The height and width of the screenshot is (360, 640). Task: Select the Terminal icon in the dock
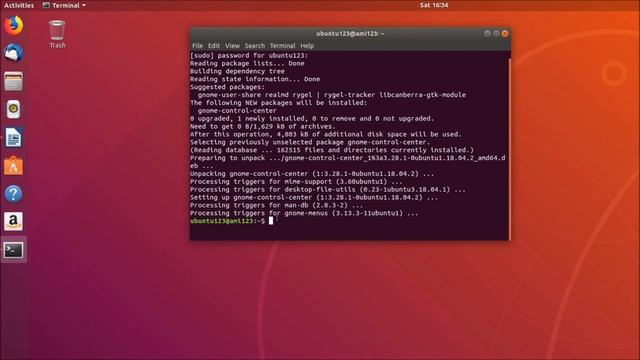pyautogui.click(x=13, y=250)
